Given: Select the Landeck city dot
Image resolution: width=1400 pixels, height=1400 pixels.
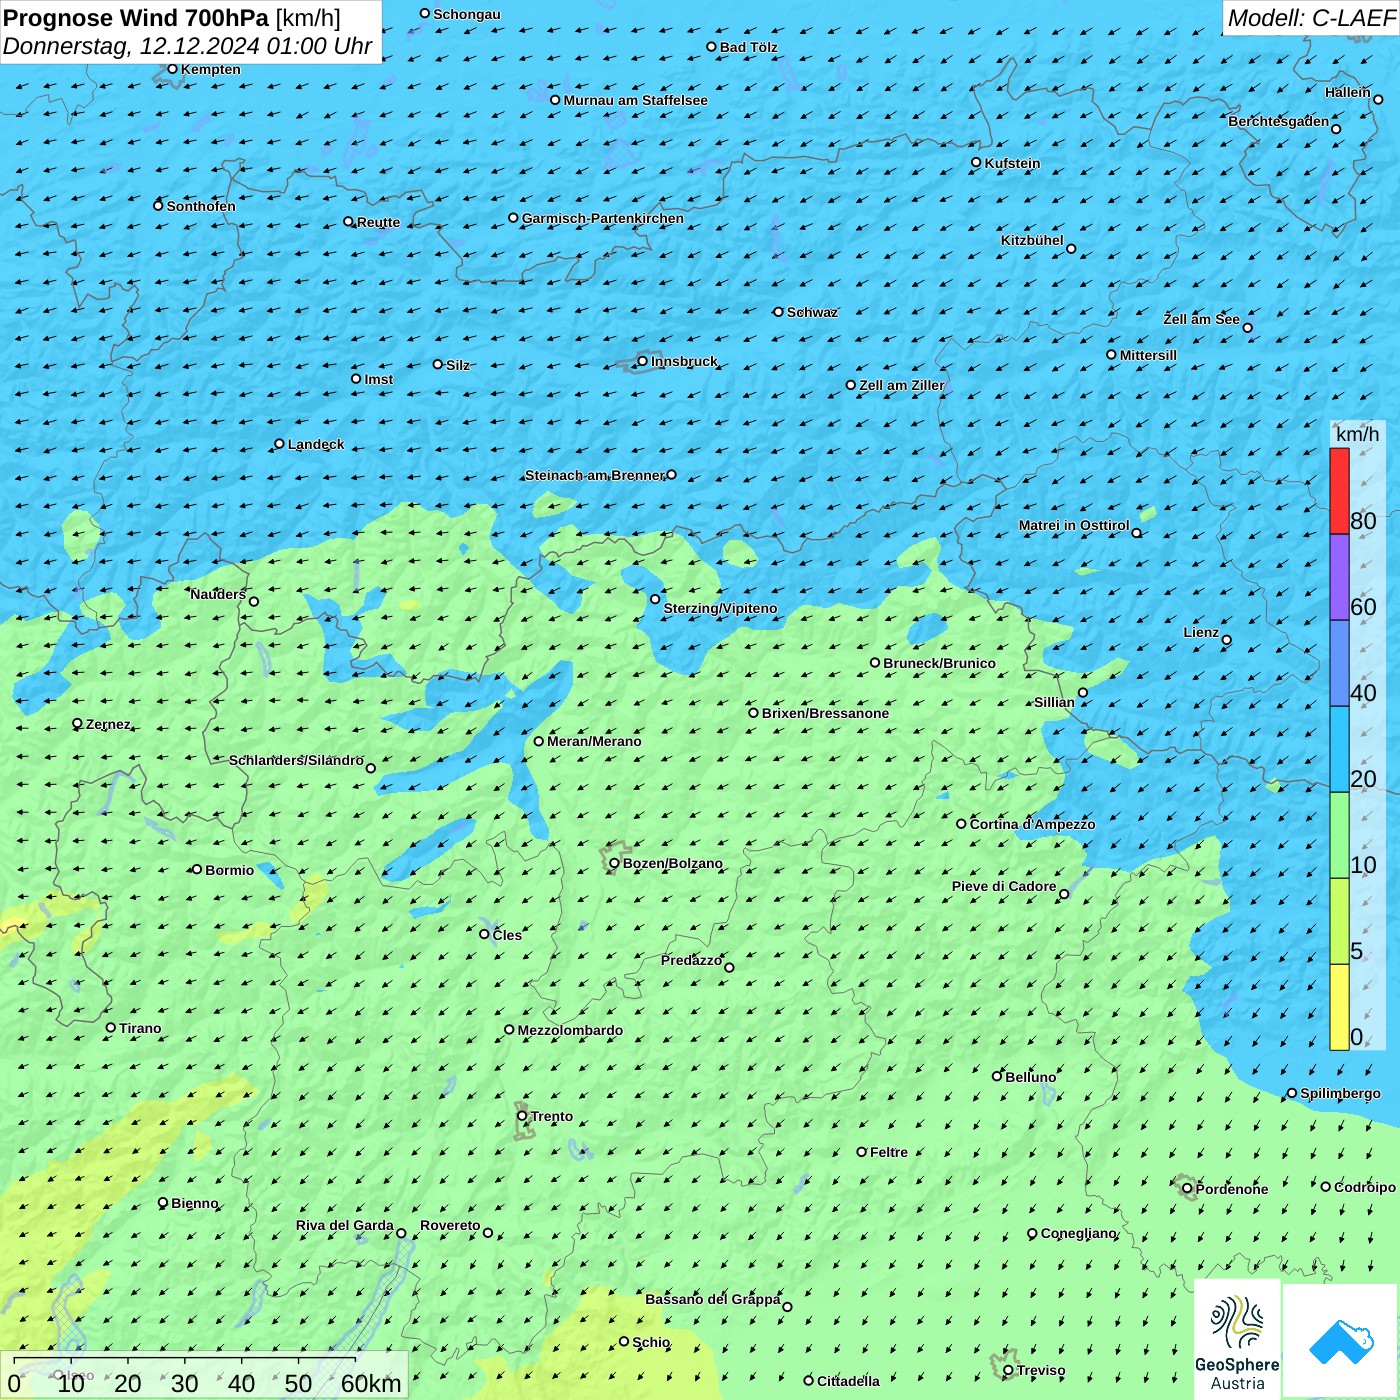Looking at the screenshot, I should coord(279,444).
